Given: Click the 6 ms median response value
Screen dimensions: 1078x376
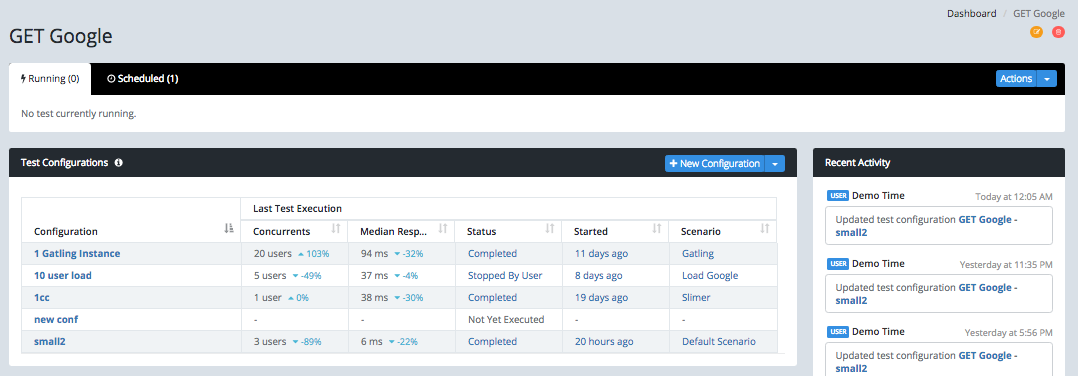Looking at the screenshot, I should pos(371,342).
